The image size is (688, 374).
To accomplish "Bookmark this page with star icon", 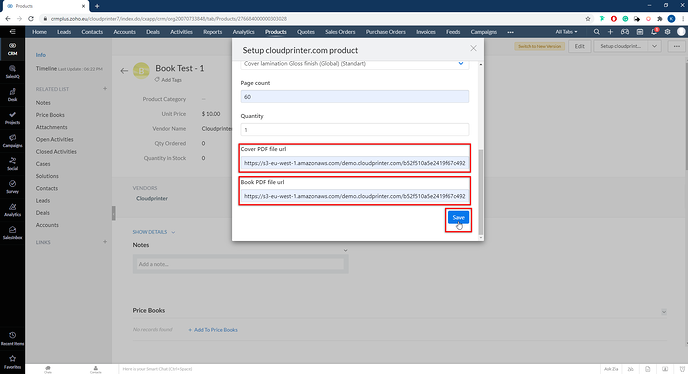I will click(x=588, y=19).
